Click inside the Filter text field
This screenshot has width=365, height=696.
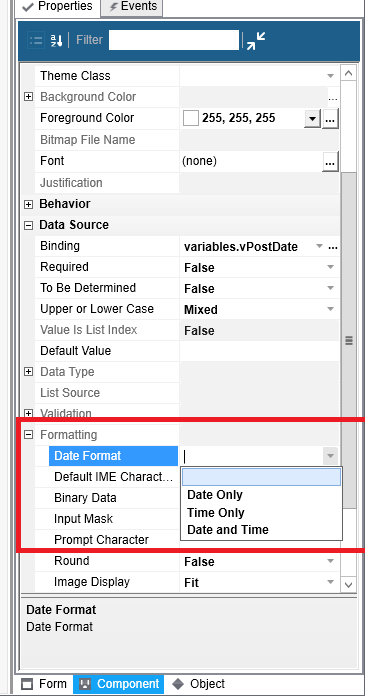coord(174,40)
